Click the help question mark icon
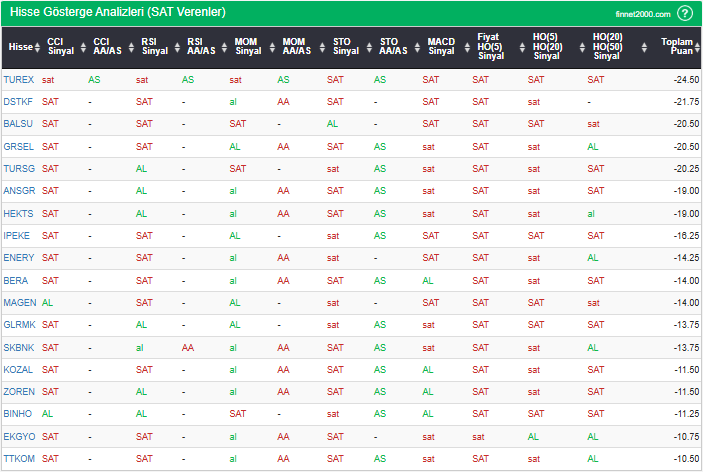703x472 pixels. [x=685, y=13]
